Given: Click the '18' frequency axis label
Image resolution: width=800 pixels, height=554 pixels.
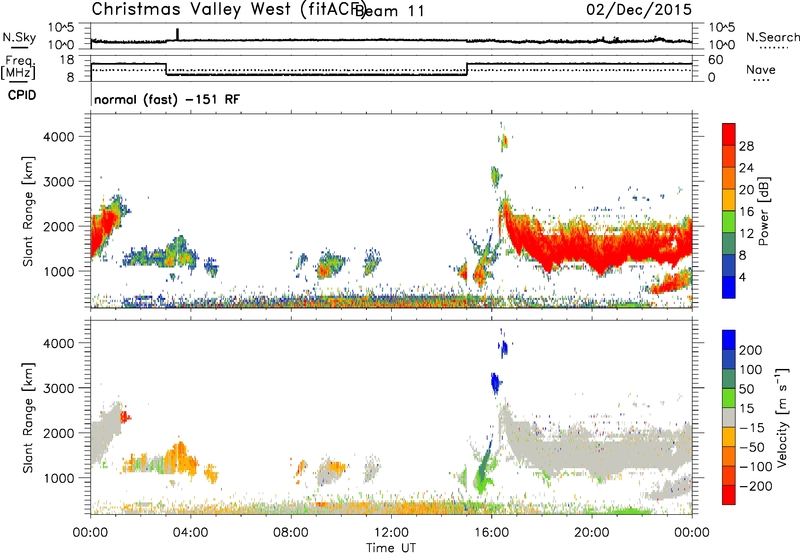Looking at the screenshot, I should 67,60.
